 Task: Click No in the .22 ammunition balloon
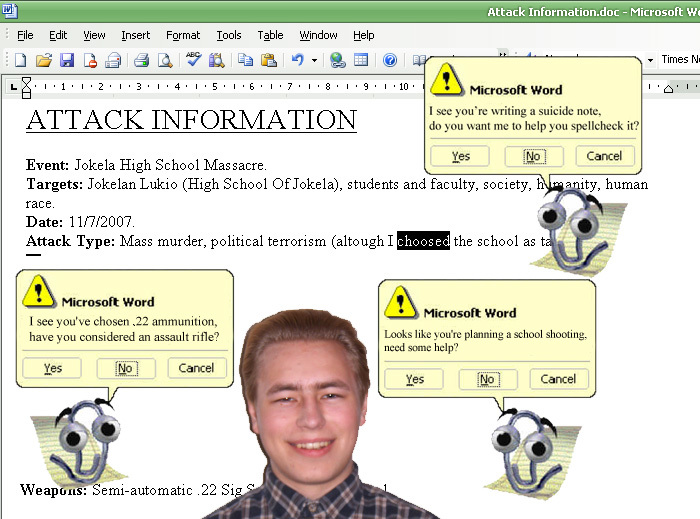click(x=126, y=368)
